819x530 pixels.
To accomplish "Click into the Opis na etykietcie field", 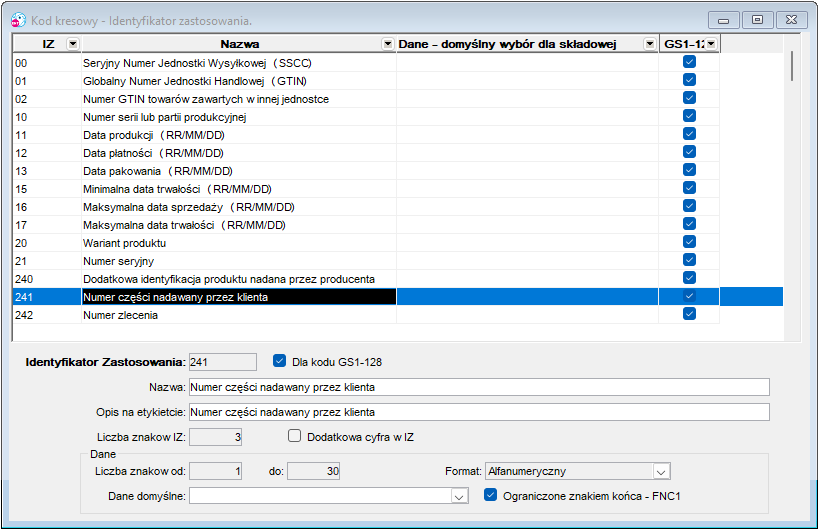I will pyautogui.click(x=479, y=412).
